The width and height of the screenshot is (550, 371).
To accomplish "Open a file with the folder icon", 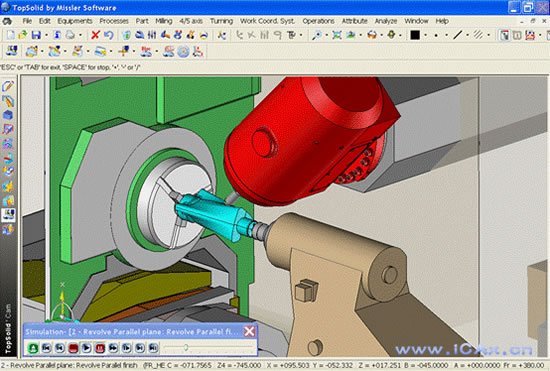I will coord(23,35).
